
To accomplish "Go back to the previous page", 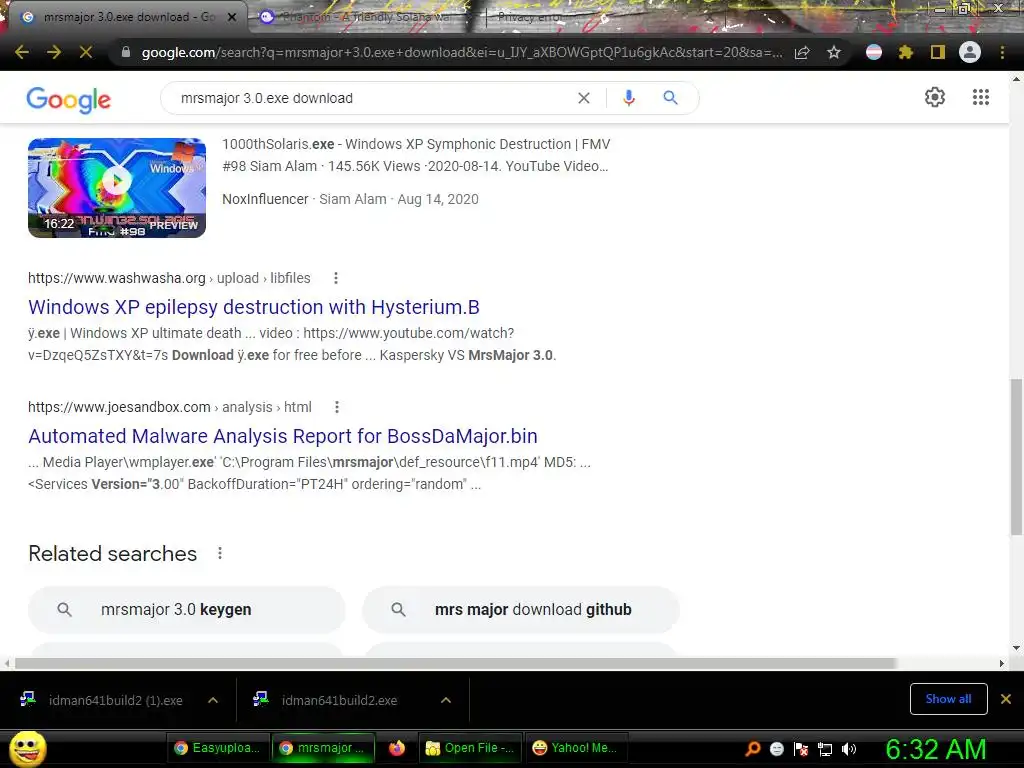I will 22,52.
